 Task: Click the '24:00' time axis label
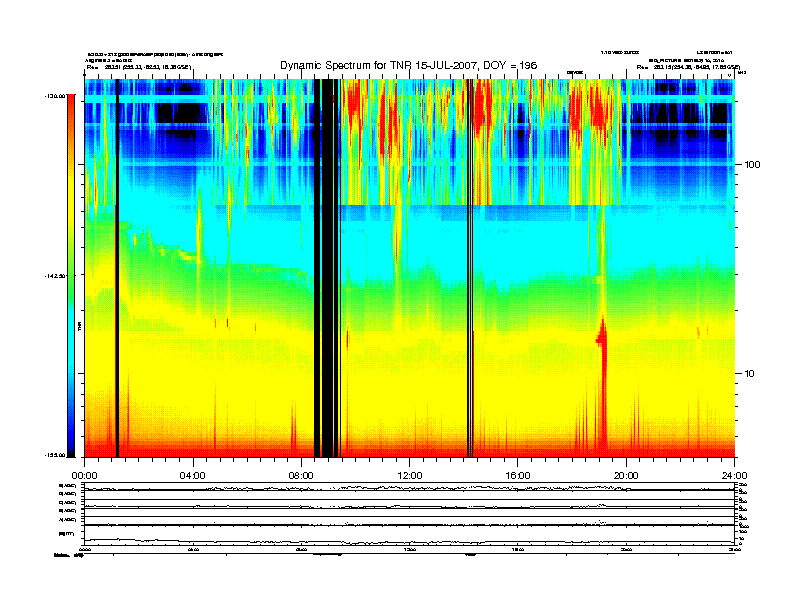coord(734,476)
